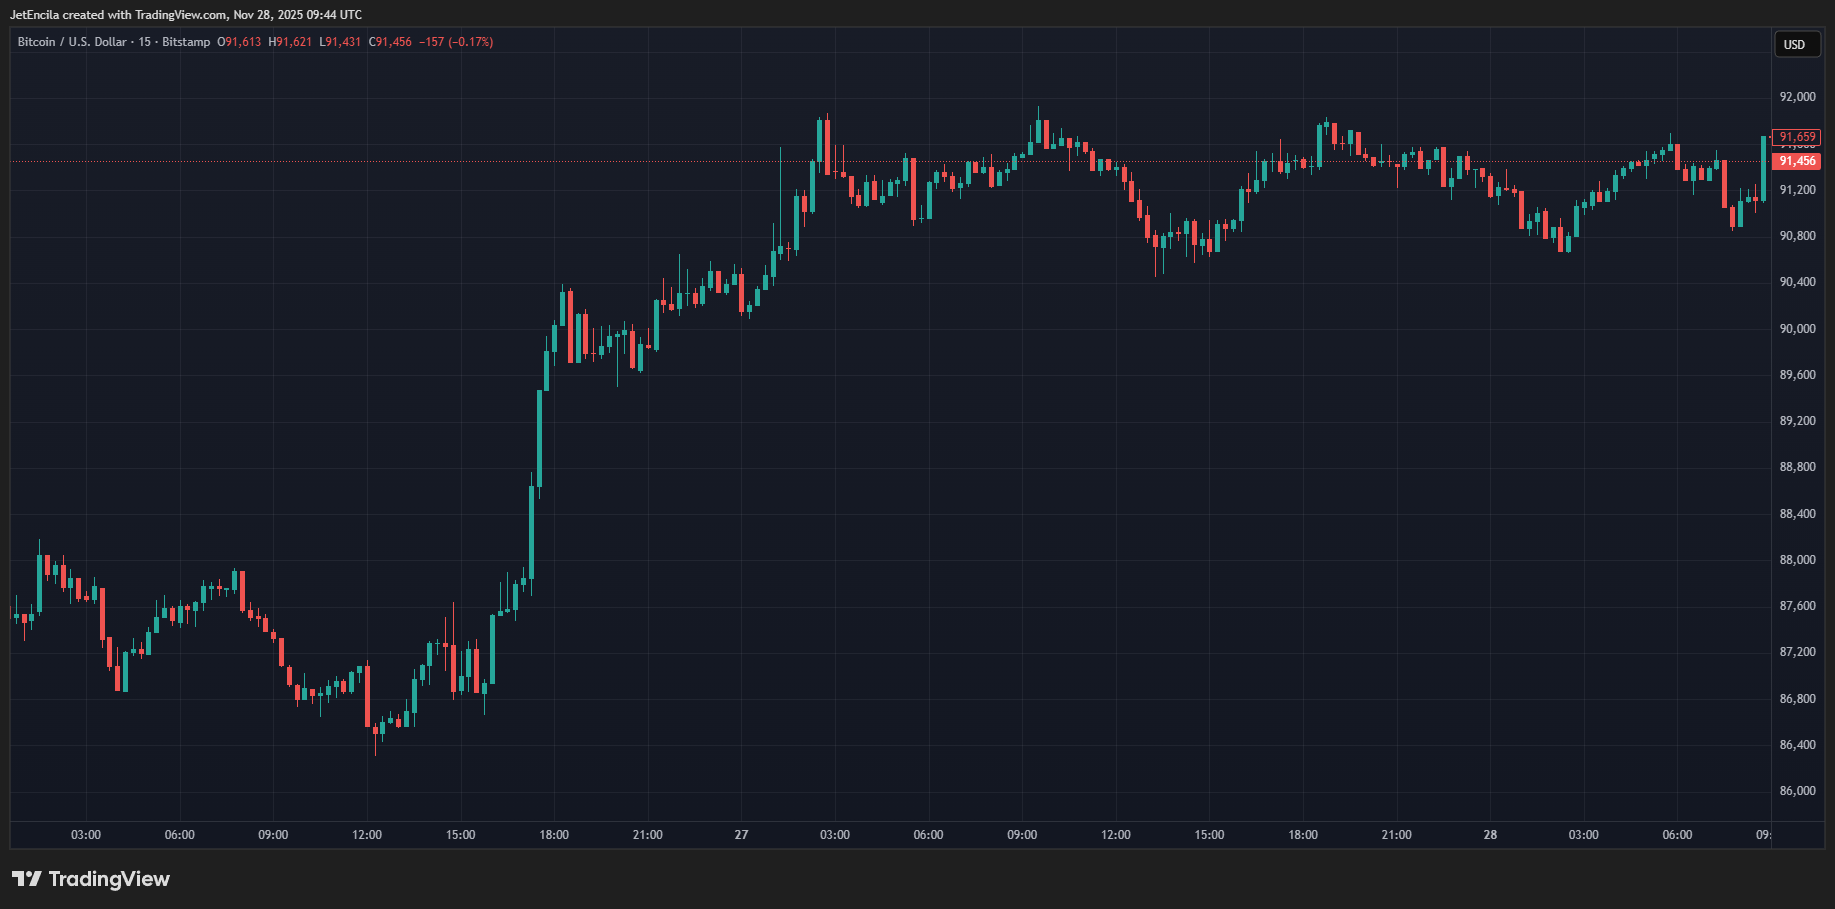Click the 90,000 price axis label

point(1797,329)
